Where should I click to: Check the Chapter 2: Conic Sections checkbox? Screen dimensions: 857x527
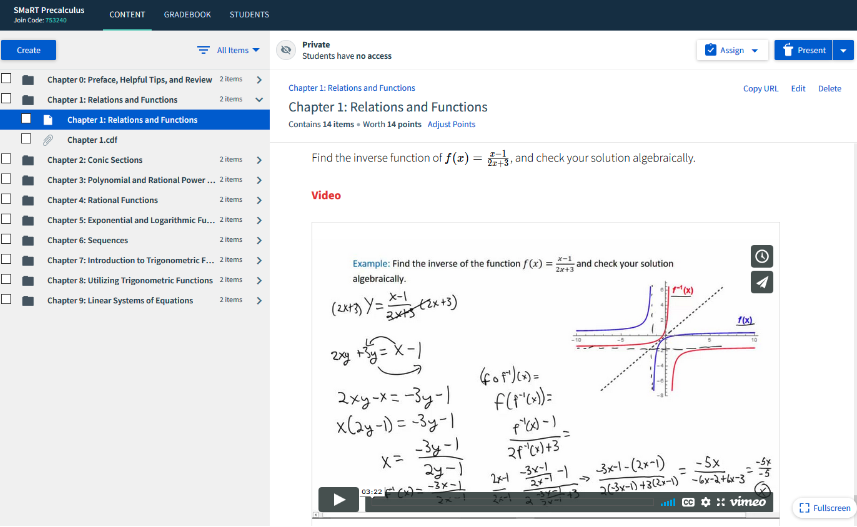click(6, 159)
